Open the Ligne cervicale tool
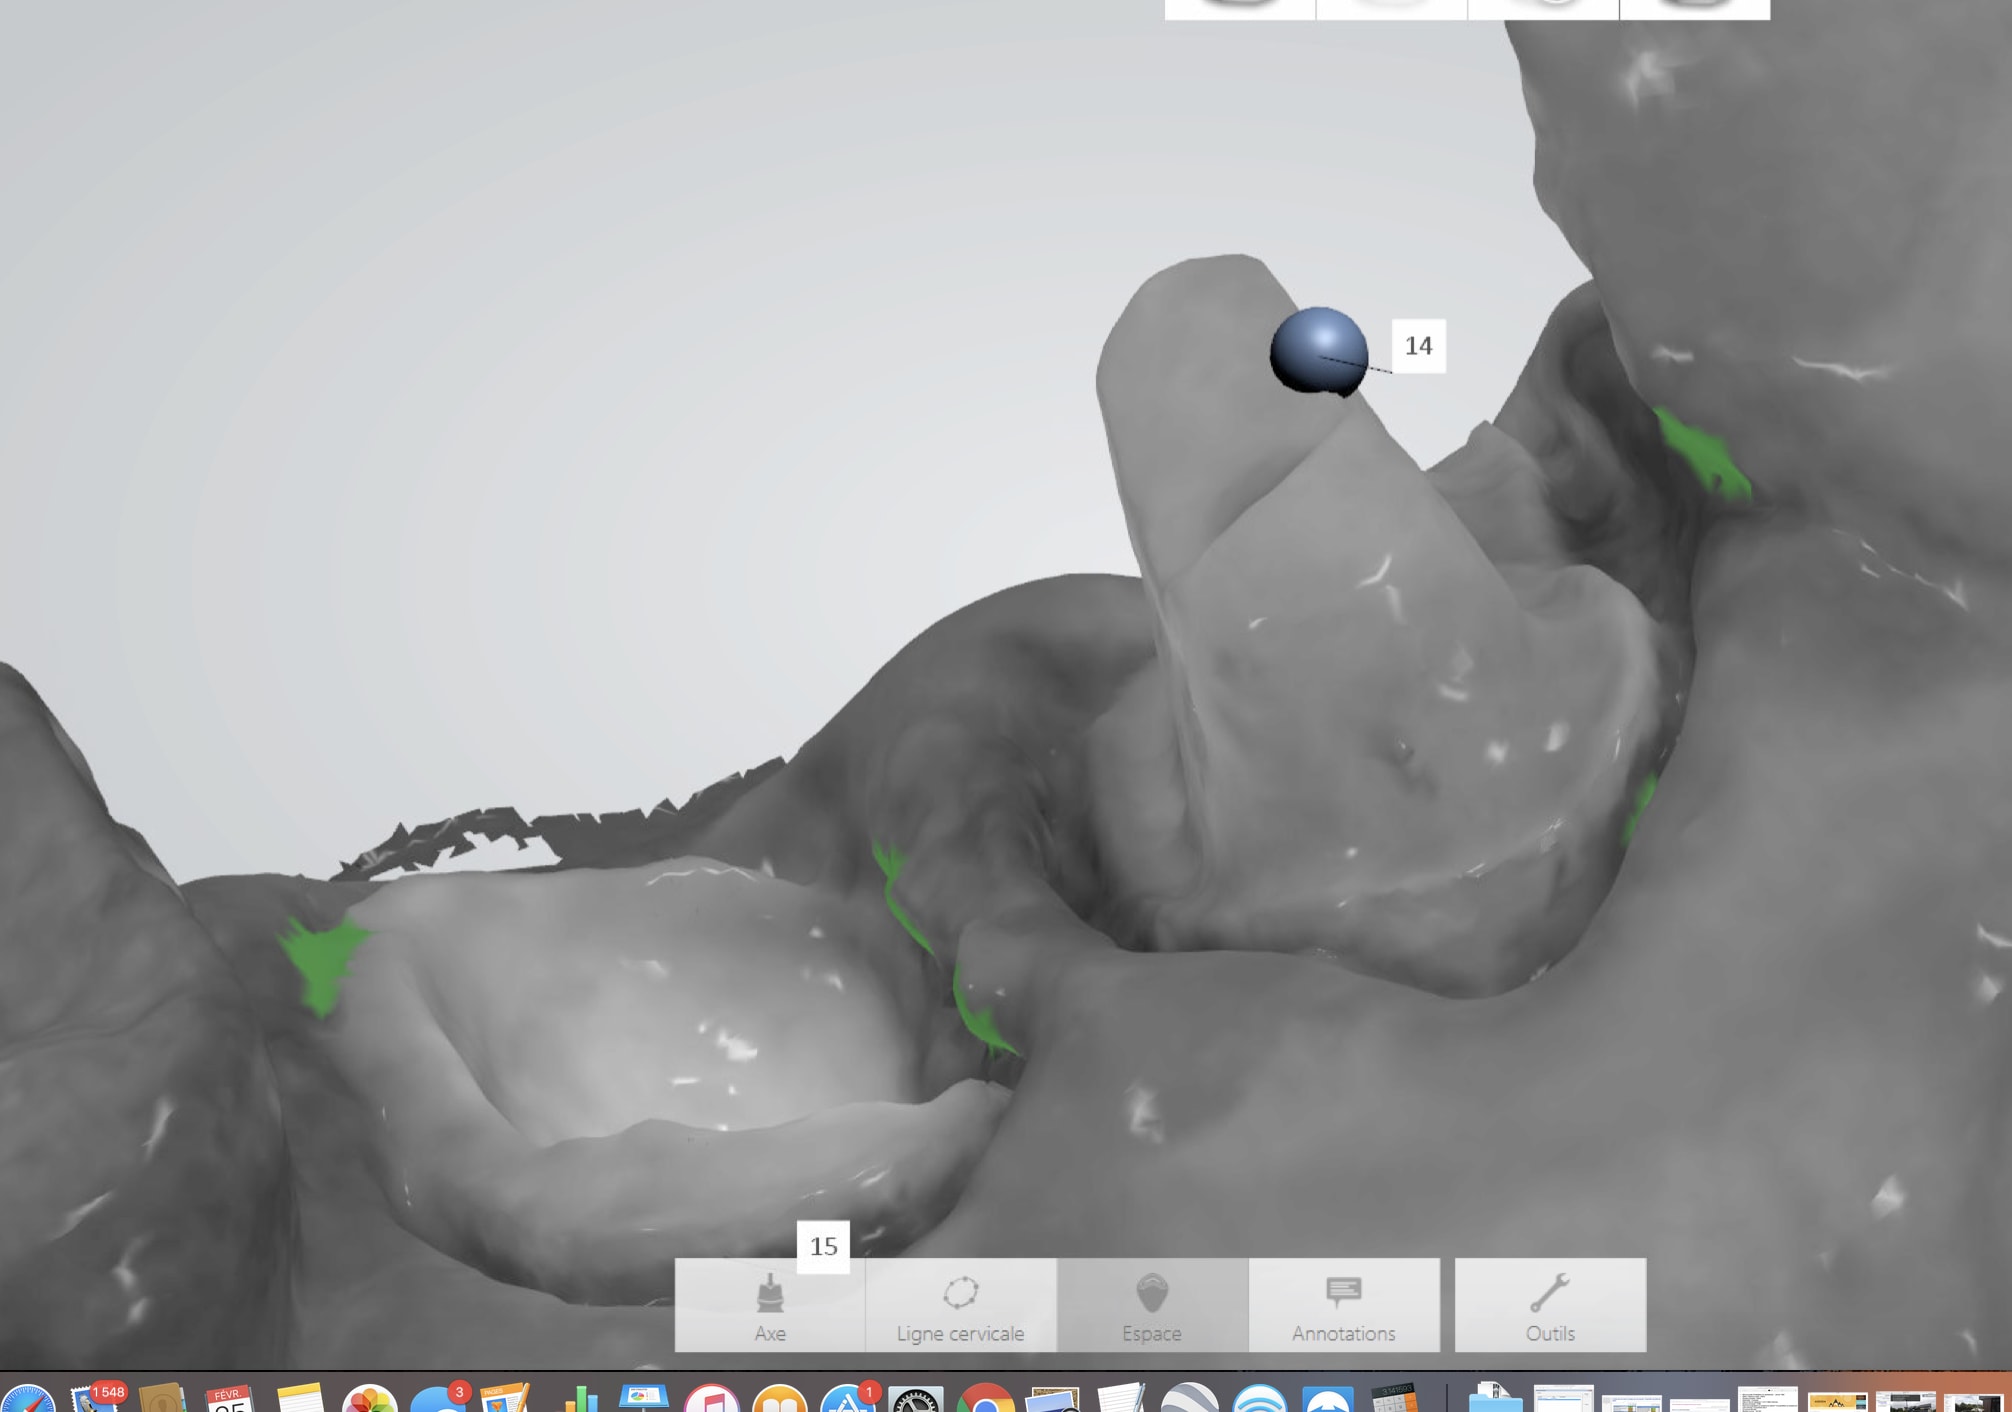Screen dimensions: 2012x1412 [960, 1306]
